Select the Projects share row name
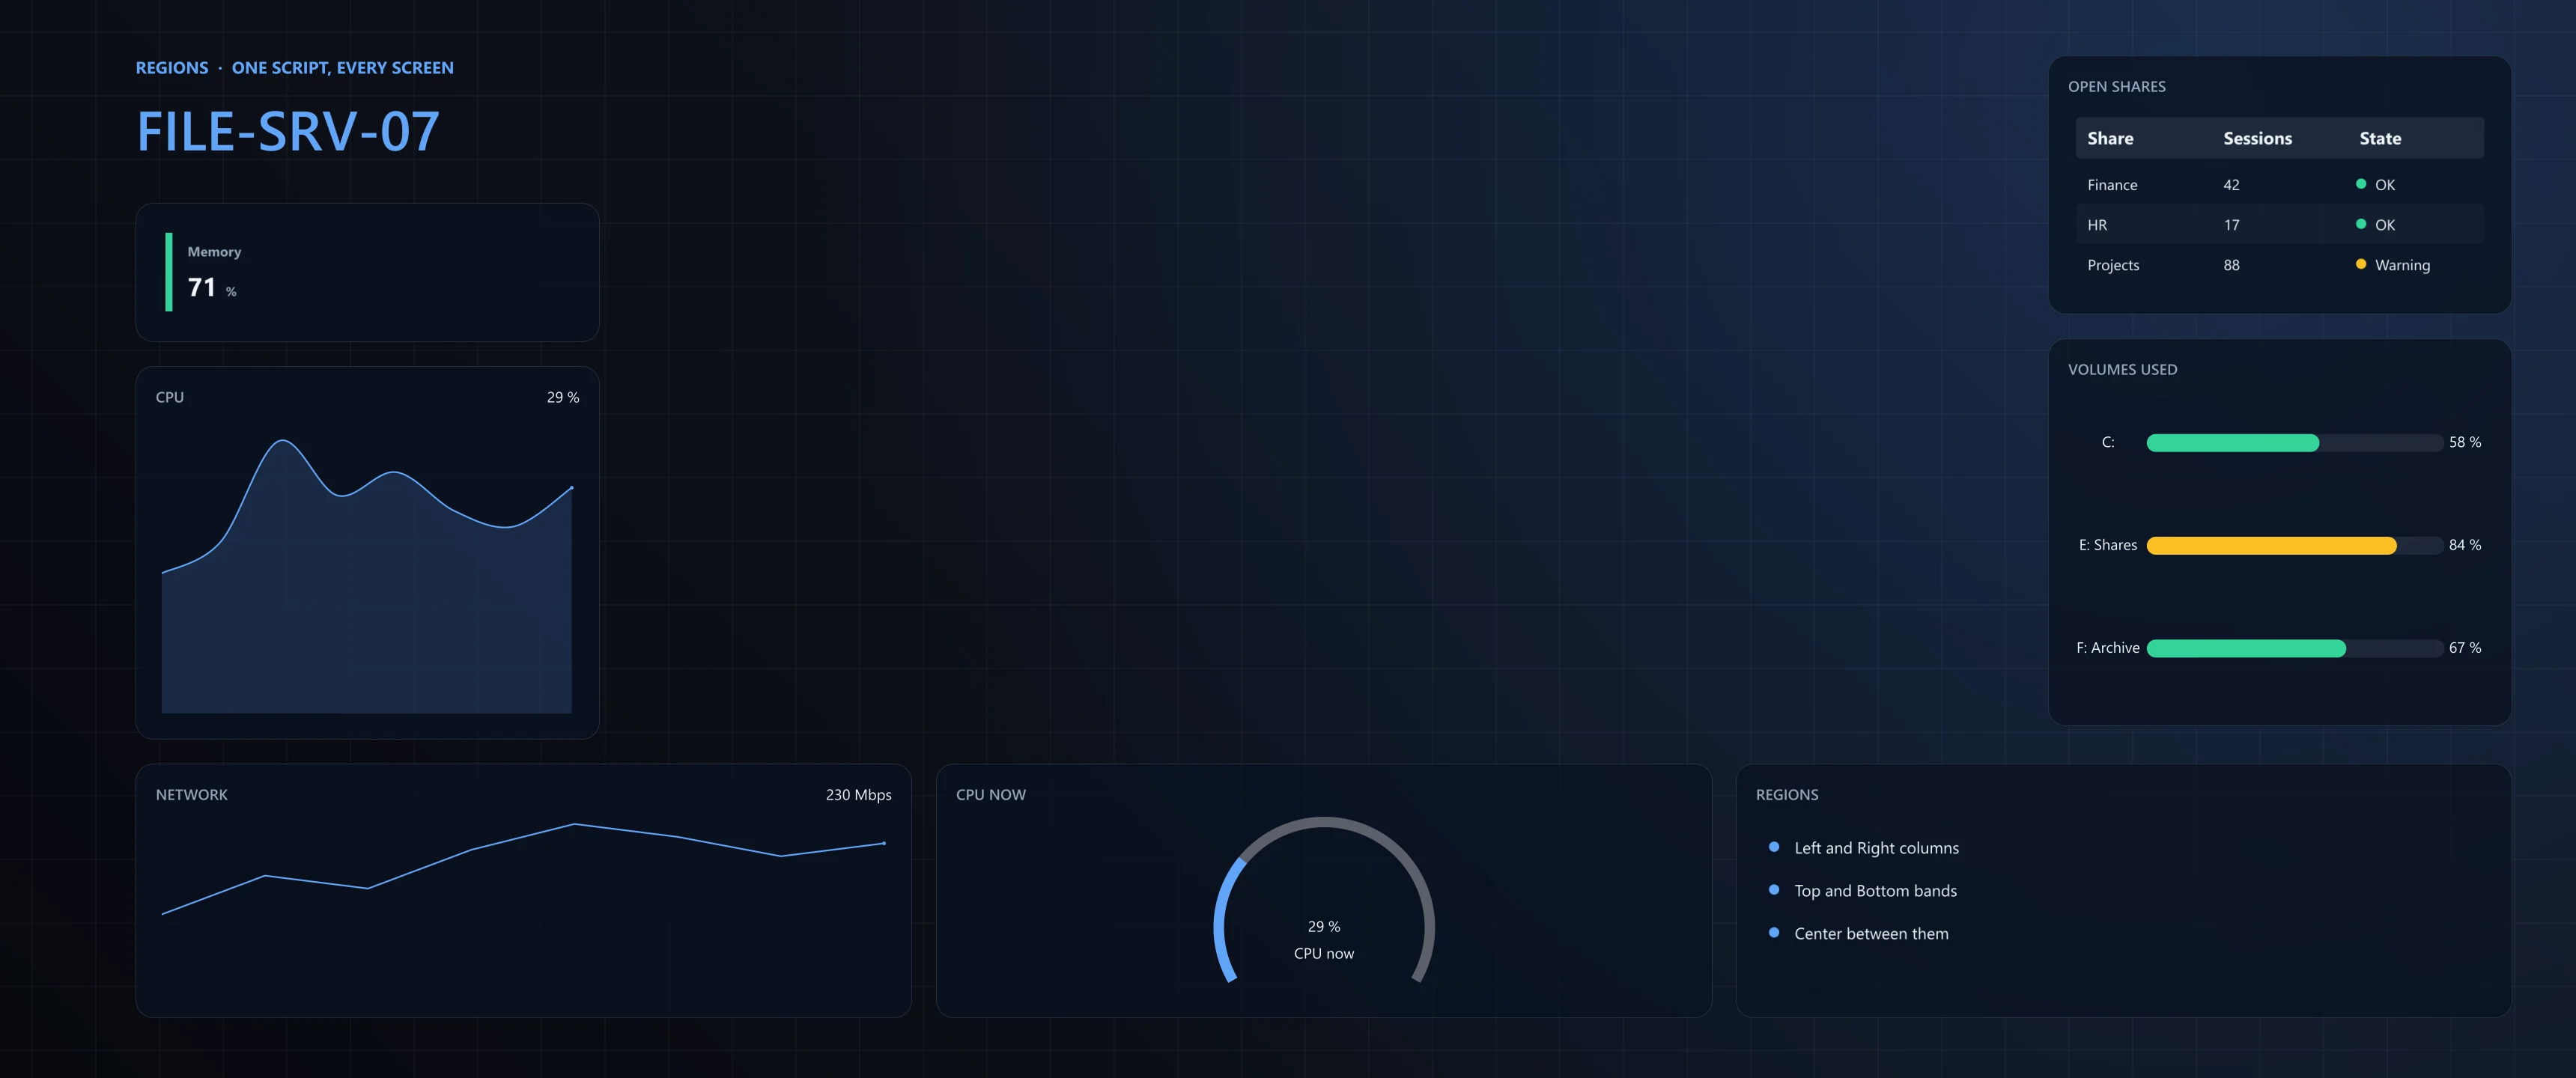Screen dimensions: 2576x1078 pyautogui.click(x=2113, y=265)
